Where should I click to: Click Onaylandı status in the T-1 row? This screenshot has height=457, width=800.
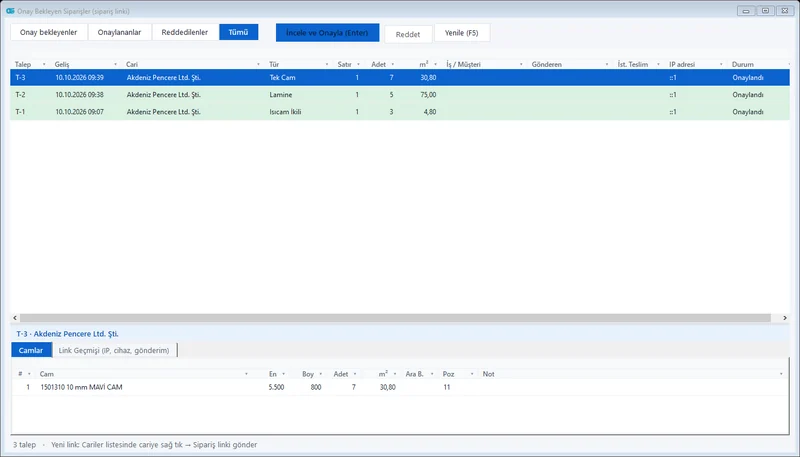click(748, 112)
